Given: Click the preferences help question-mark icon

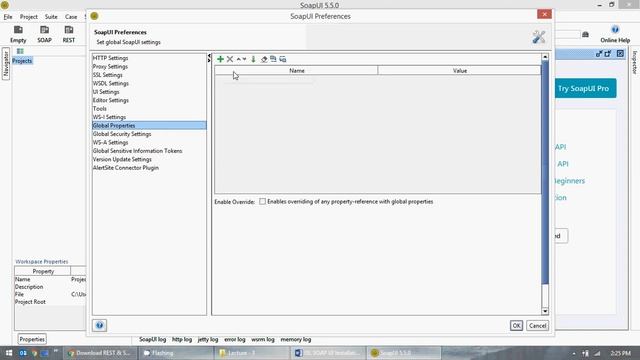Looking at the screenshot, I should click(x=99, y=325).
